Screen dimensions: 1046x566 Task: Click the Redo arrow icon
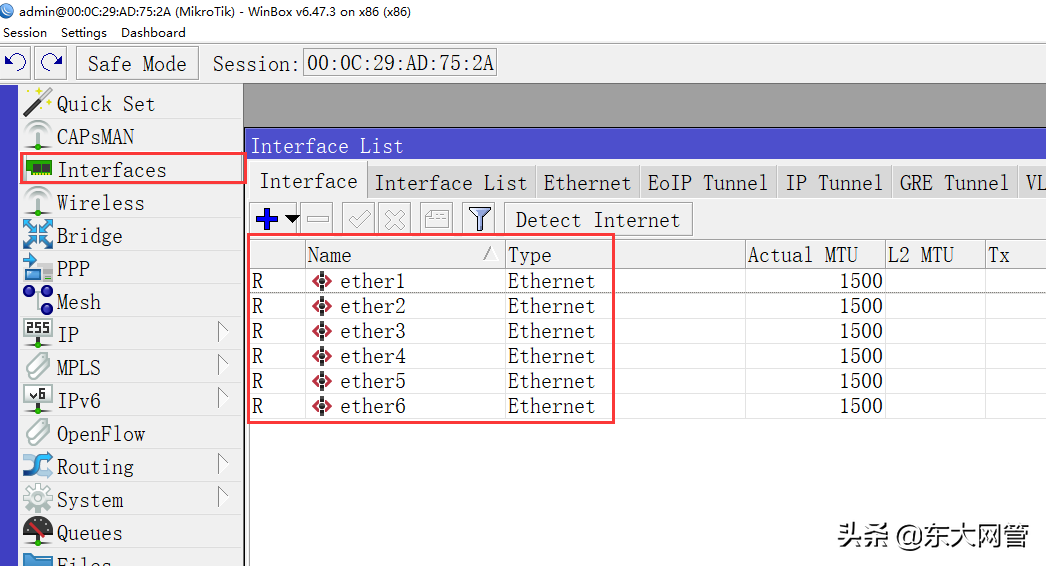(51, 63)
